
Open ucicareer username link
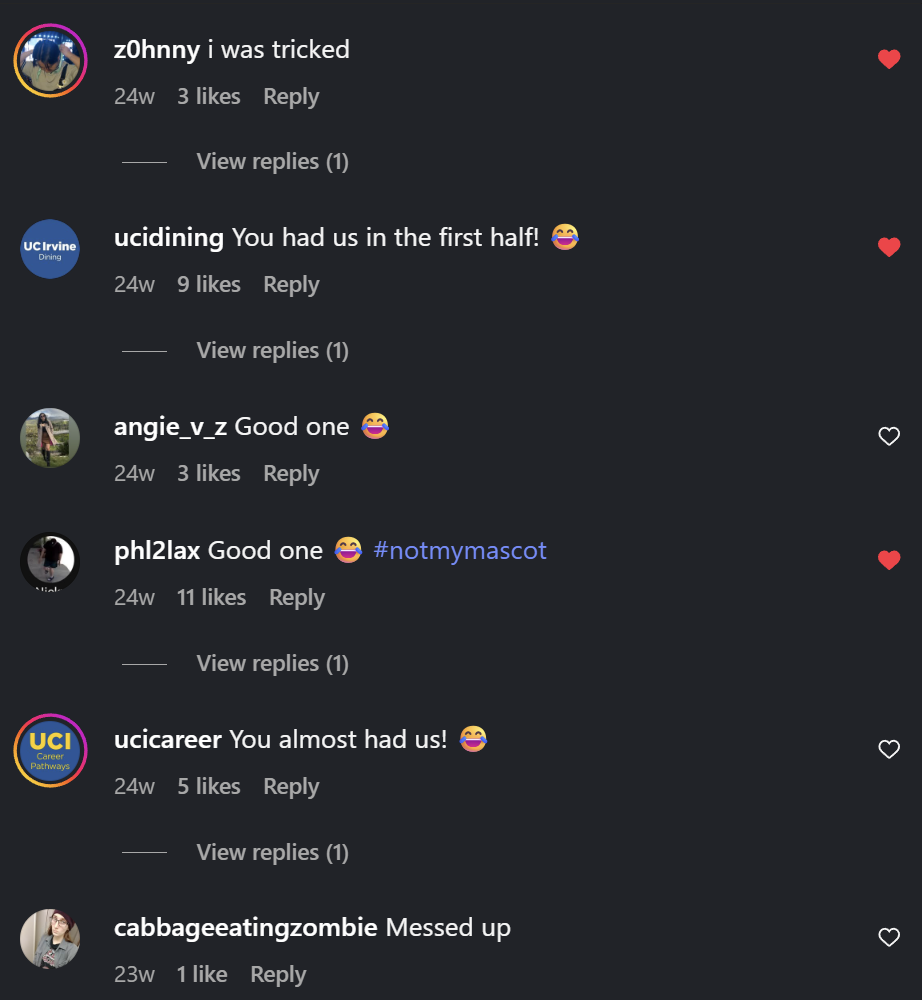click(168, 740)
